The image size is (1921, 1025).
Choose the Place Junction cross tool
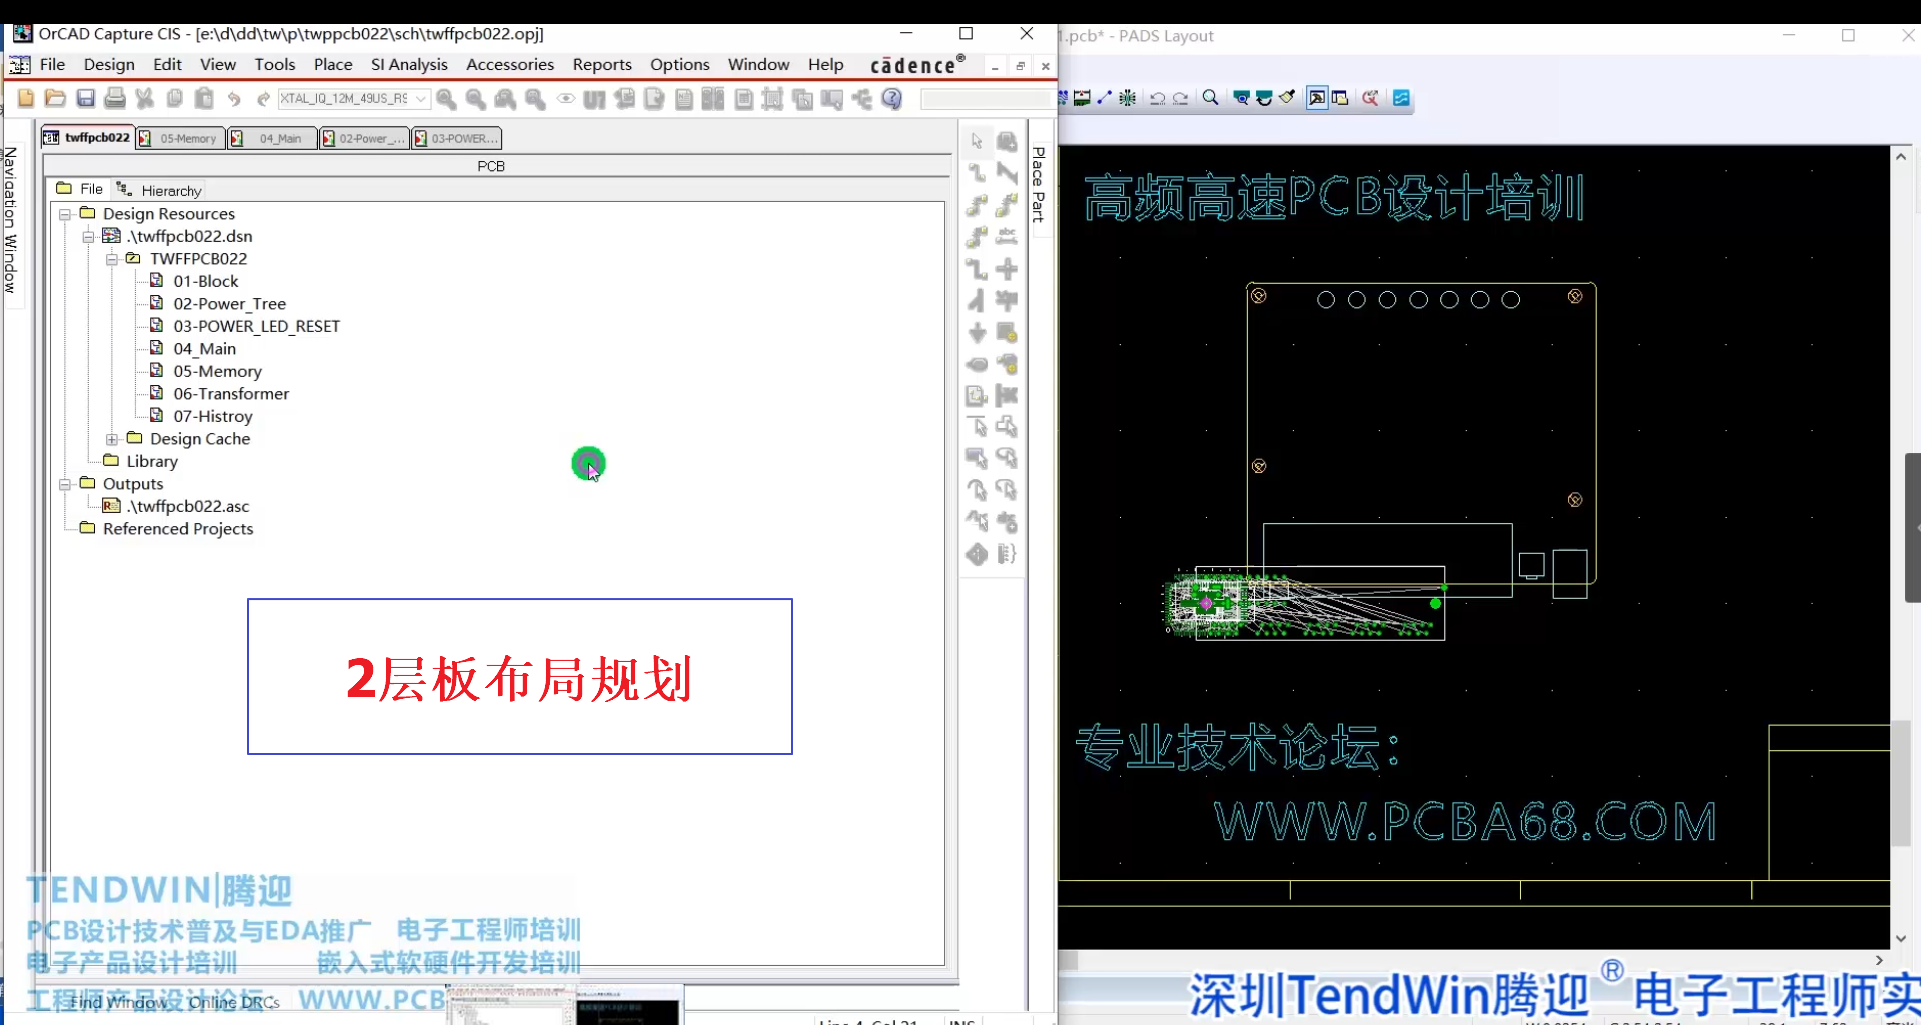[1007, 269]
